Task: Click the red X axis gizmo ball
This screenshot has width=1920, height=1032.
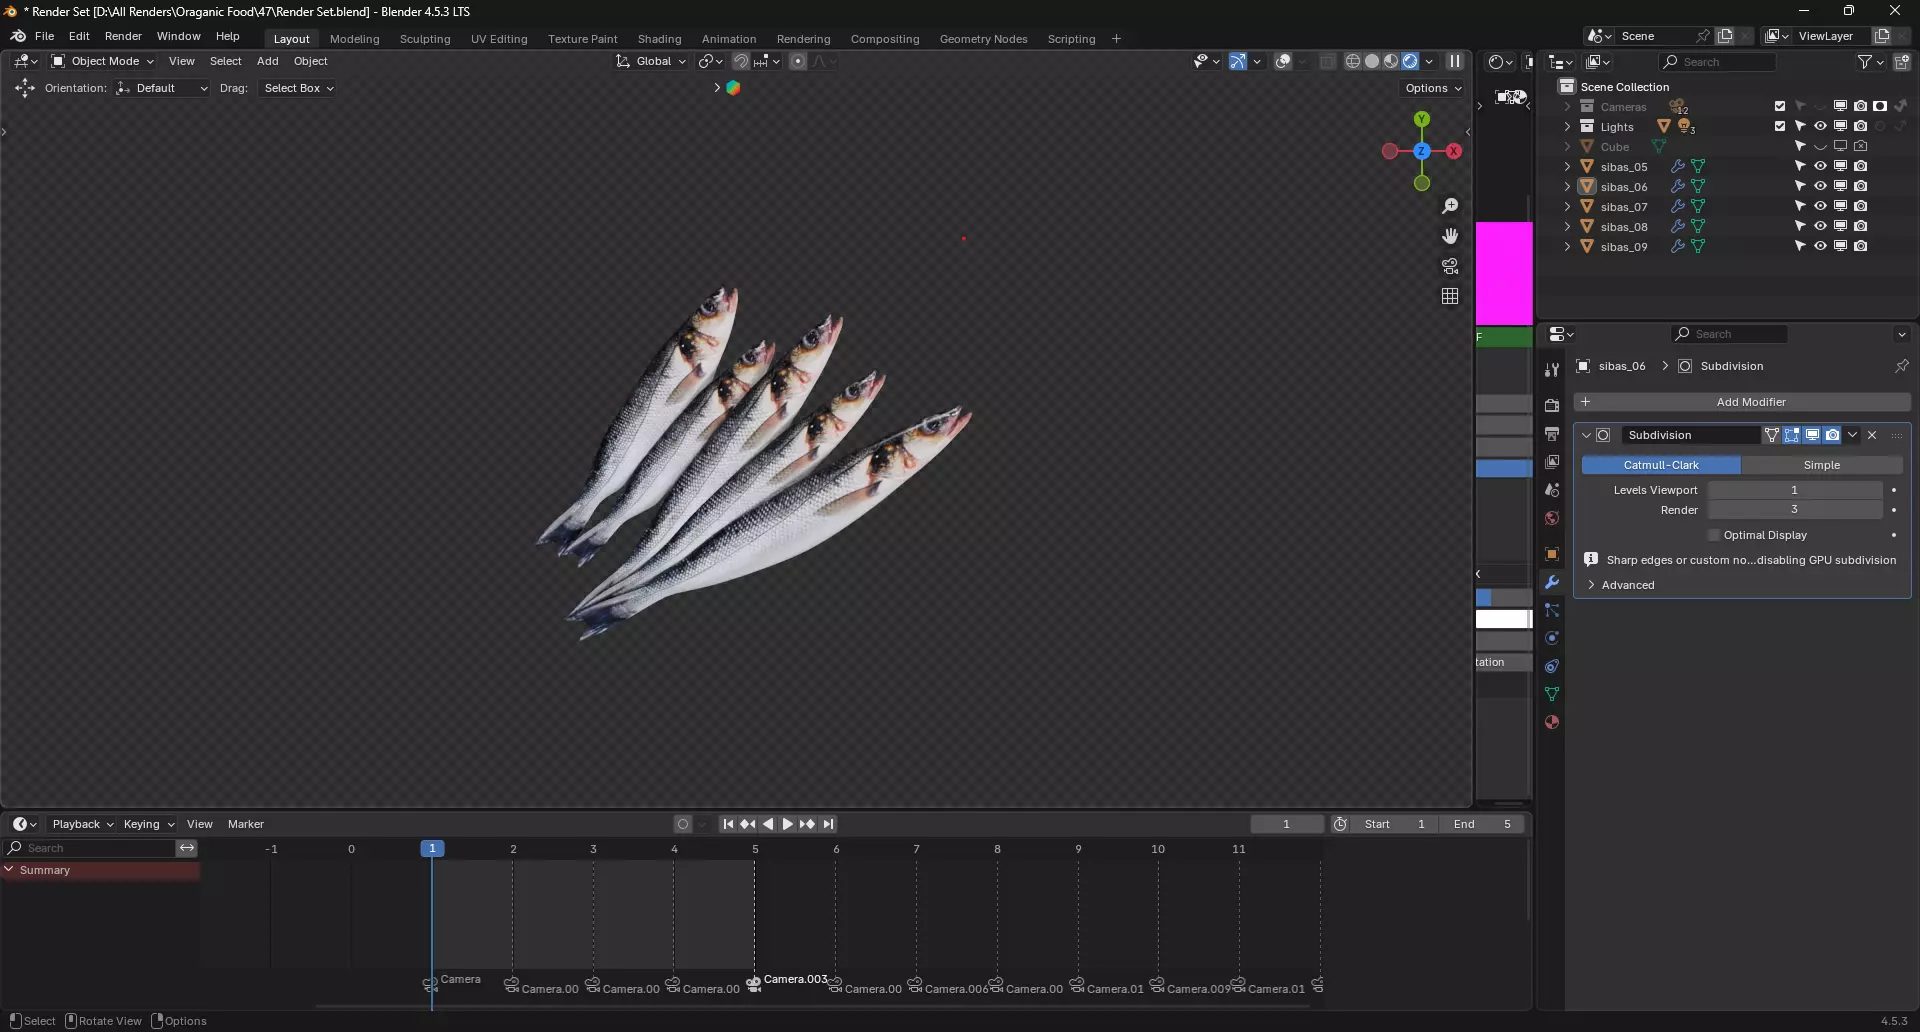Action: [1454, 151]
